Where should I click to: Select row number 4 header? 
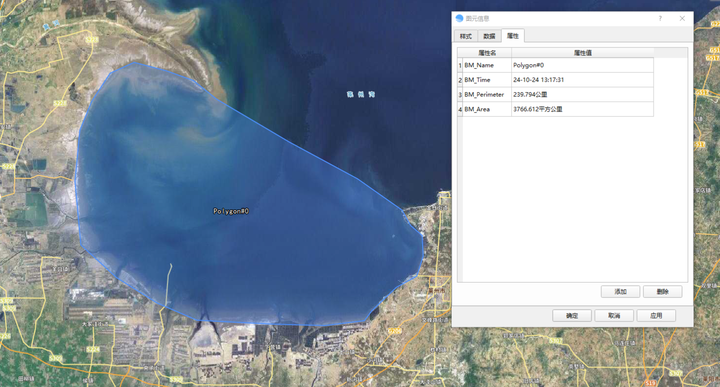(x=460, y=109)
